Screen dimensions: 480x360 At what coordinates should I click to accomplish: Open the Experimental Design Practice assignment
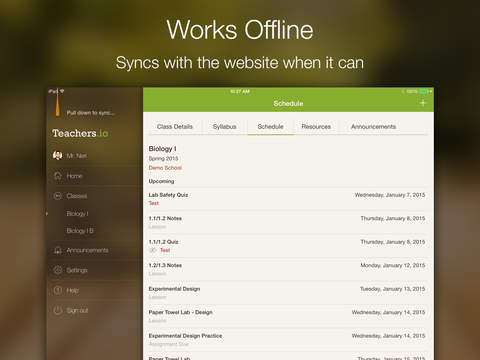[287, 340]
